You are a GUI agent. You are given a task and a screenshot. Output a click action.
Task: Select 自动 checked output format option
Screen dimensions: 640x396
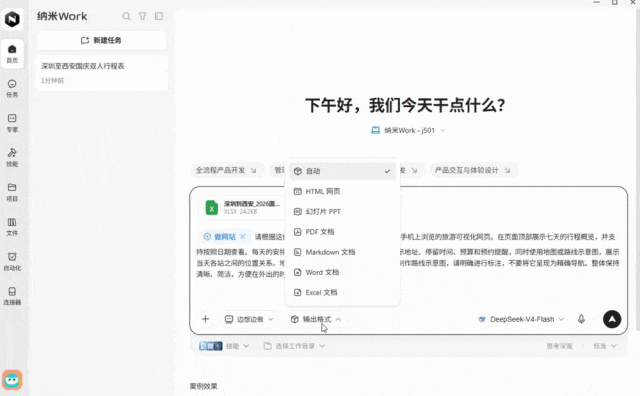point(342,171)
